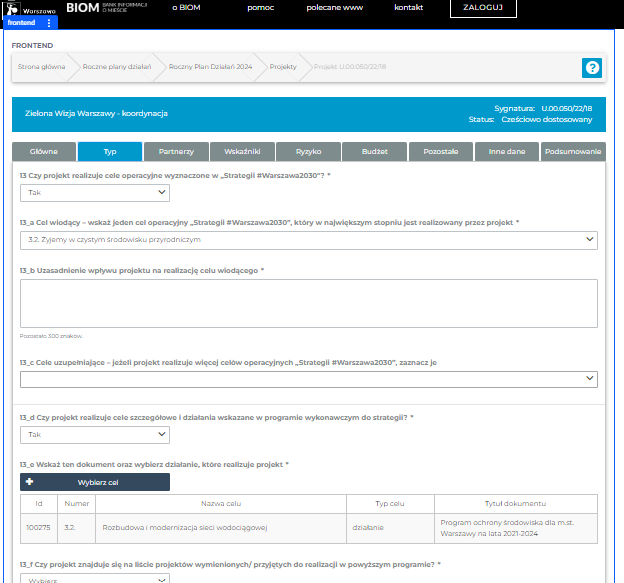
Task: Open the I3_d Tak dropdown
Action: click(95, 435)
